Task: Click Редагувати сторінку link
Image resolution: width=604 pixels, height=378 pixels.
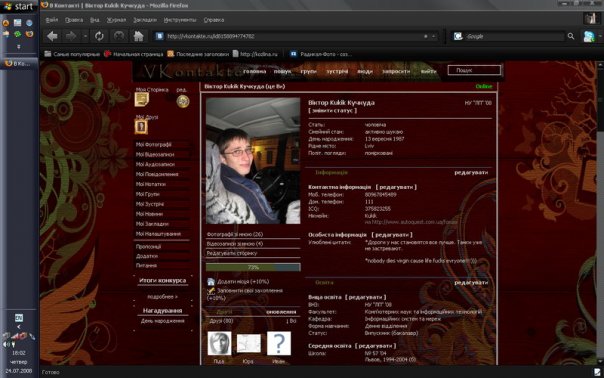Action: (x=232, y=254)
